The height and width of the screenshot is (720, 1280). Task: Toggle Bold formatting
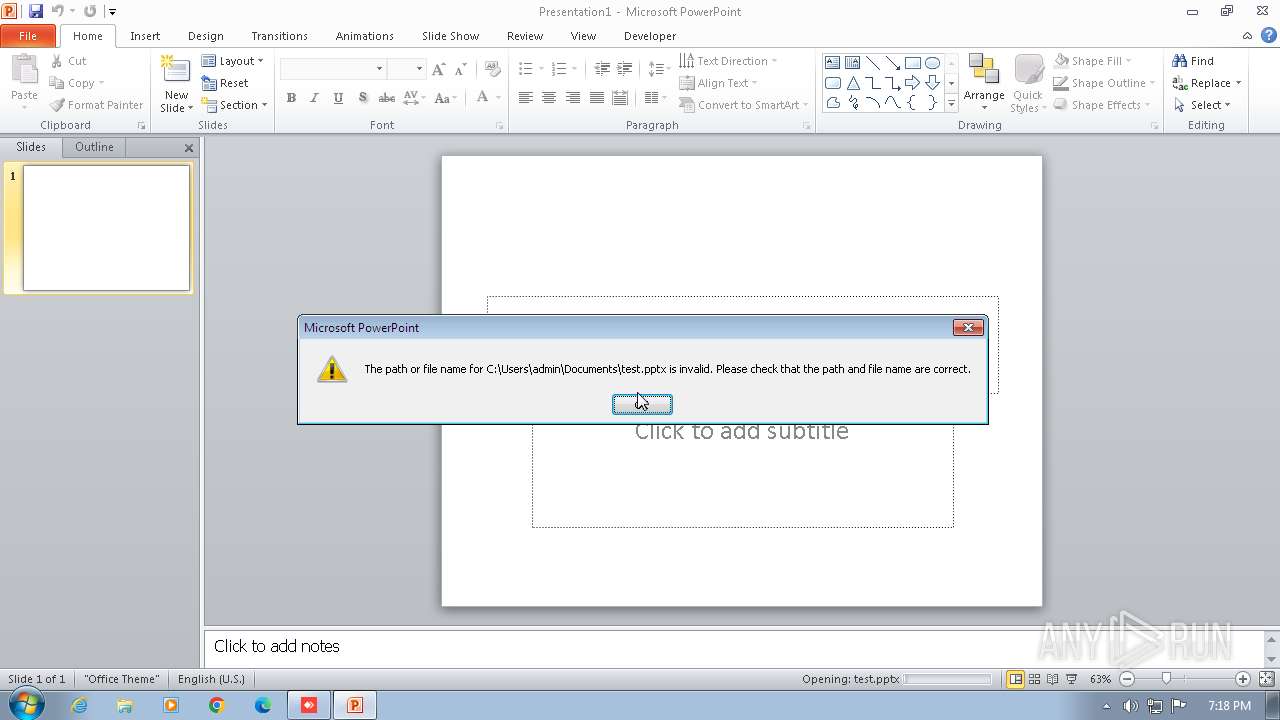pyautogui.click(x=291, y=98)
